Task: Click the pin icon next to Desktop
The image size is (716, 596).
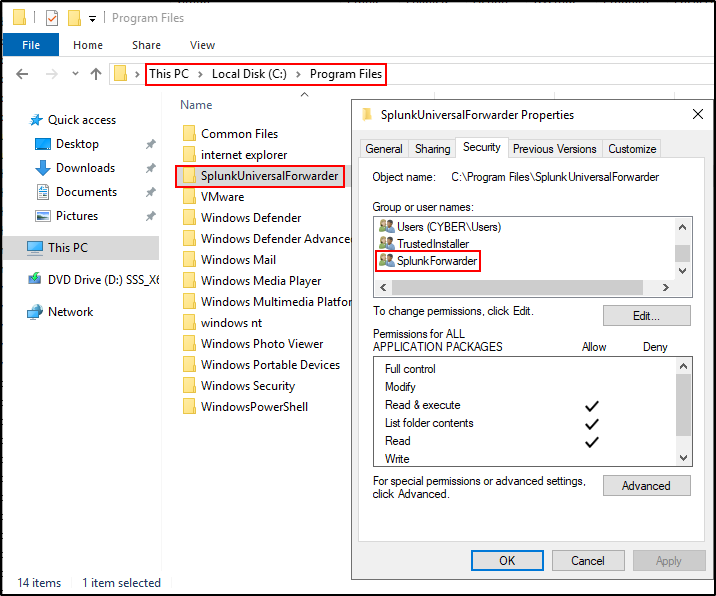Action: (x=151, y=144)
